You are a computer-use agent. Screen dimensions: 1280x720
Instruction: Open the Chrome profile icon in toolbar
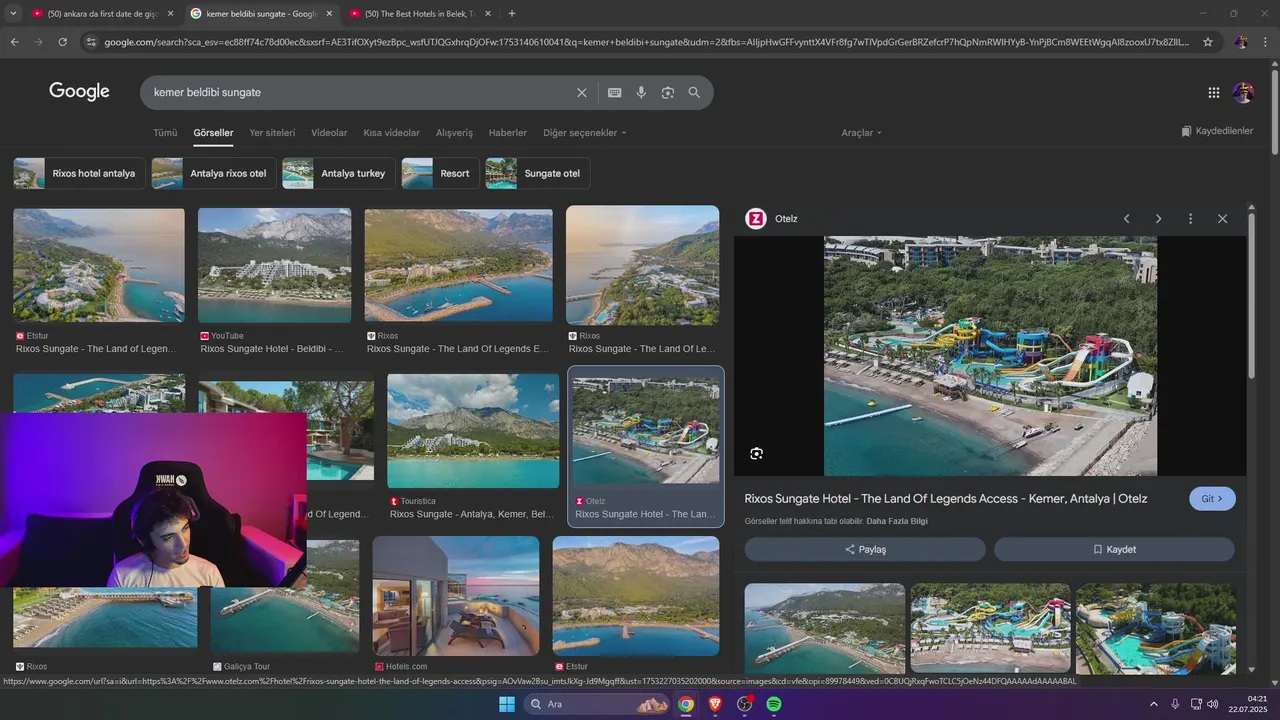[x=1241, y=42]
